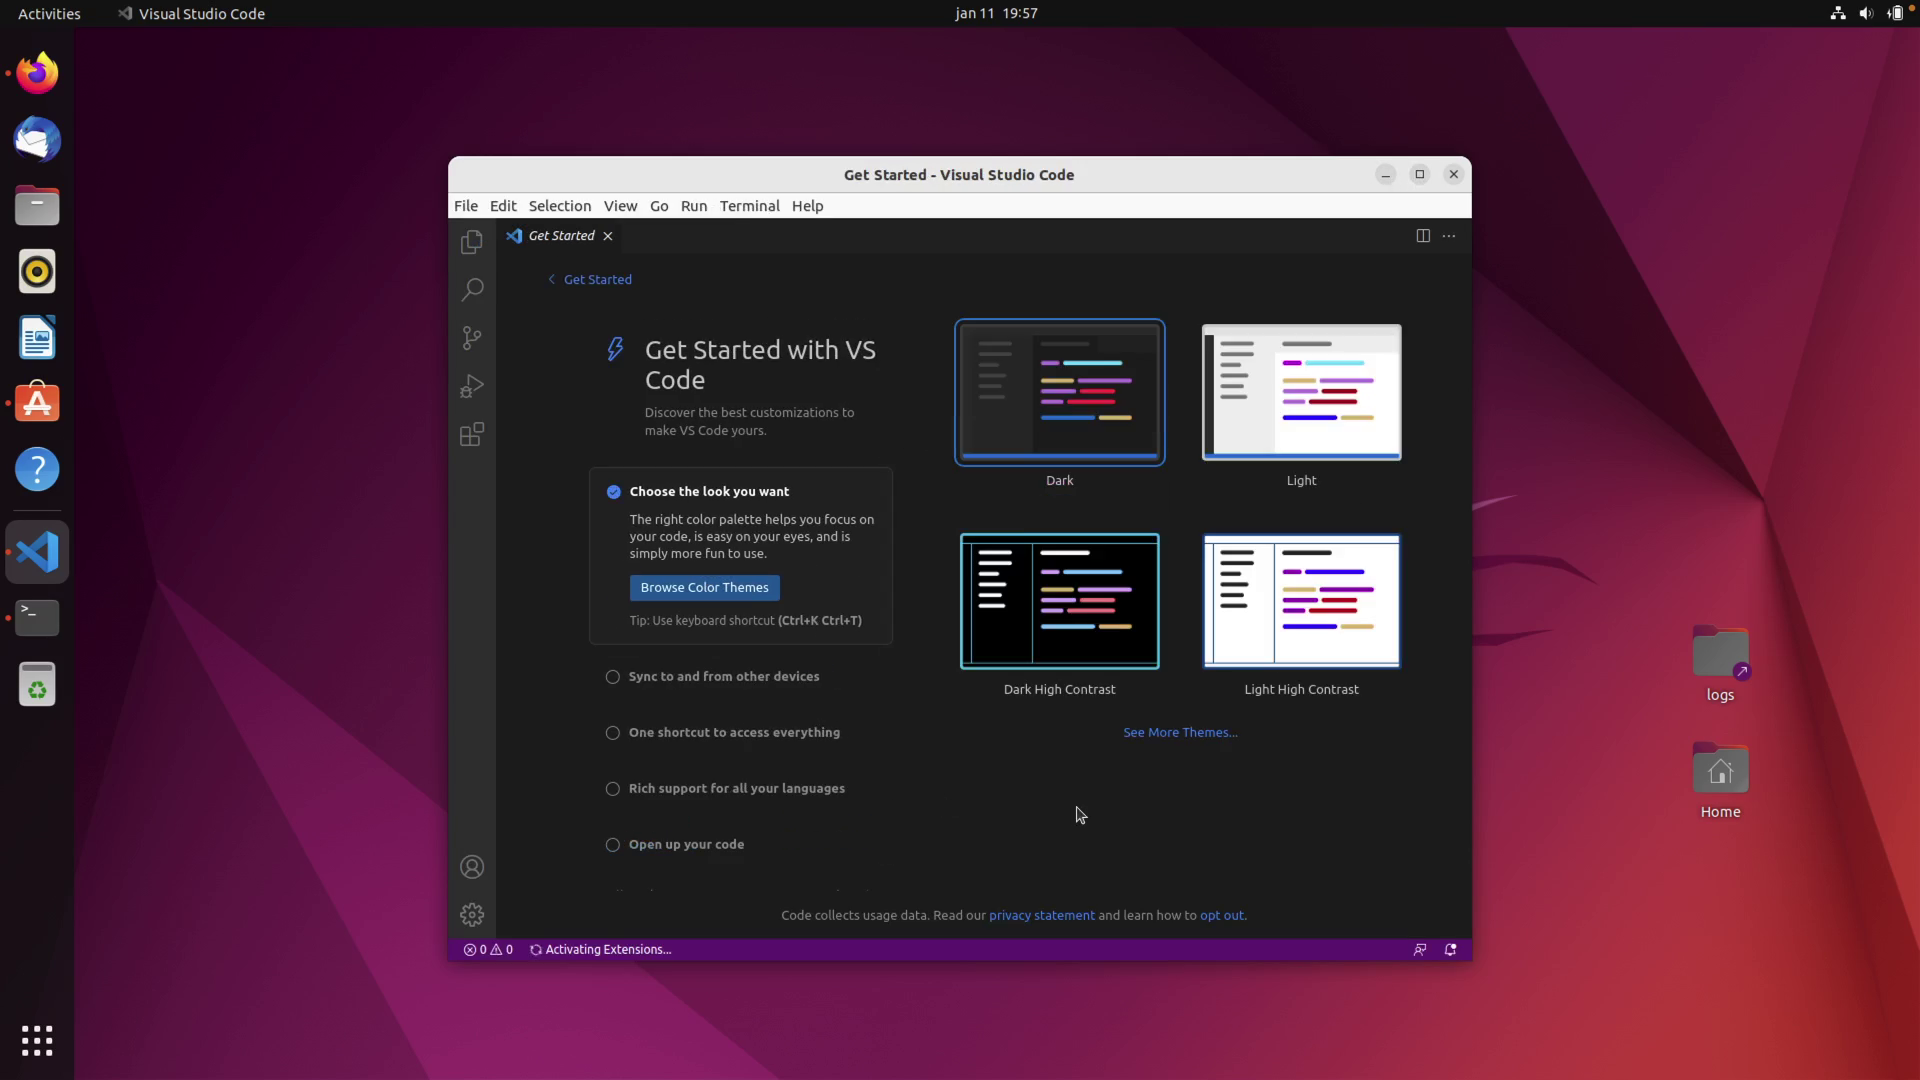Choose the Light High Contrast theme thumbnail
Image resolution: width=1920 pixels, height=1080 pixels.
(x=1301, y=601)
